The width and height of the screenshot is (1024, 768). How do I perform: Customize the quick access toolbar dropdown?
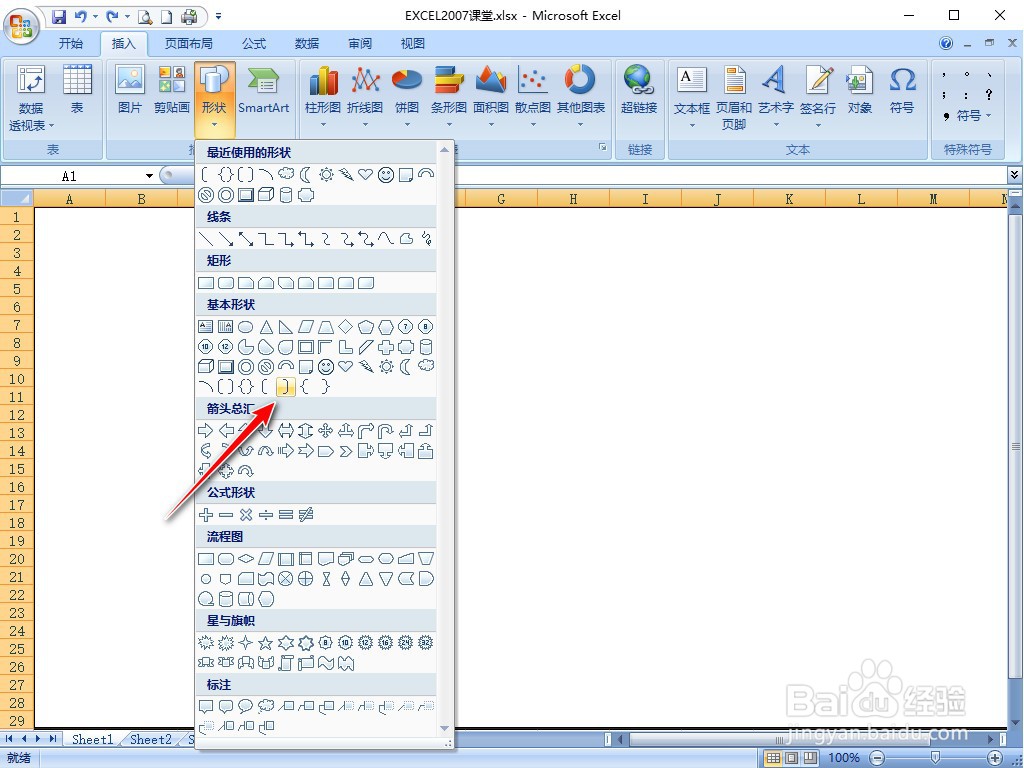(218, 16)
